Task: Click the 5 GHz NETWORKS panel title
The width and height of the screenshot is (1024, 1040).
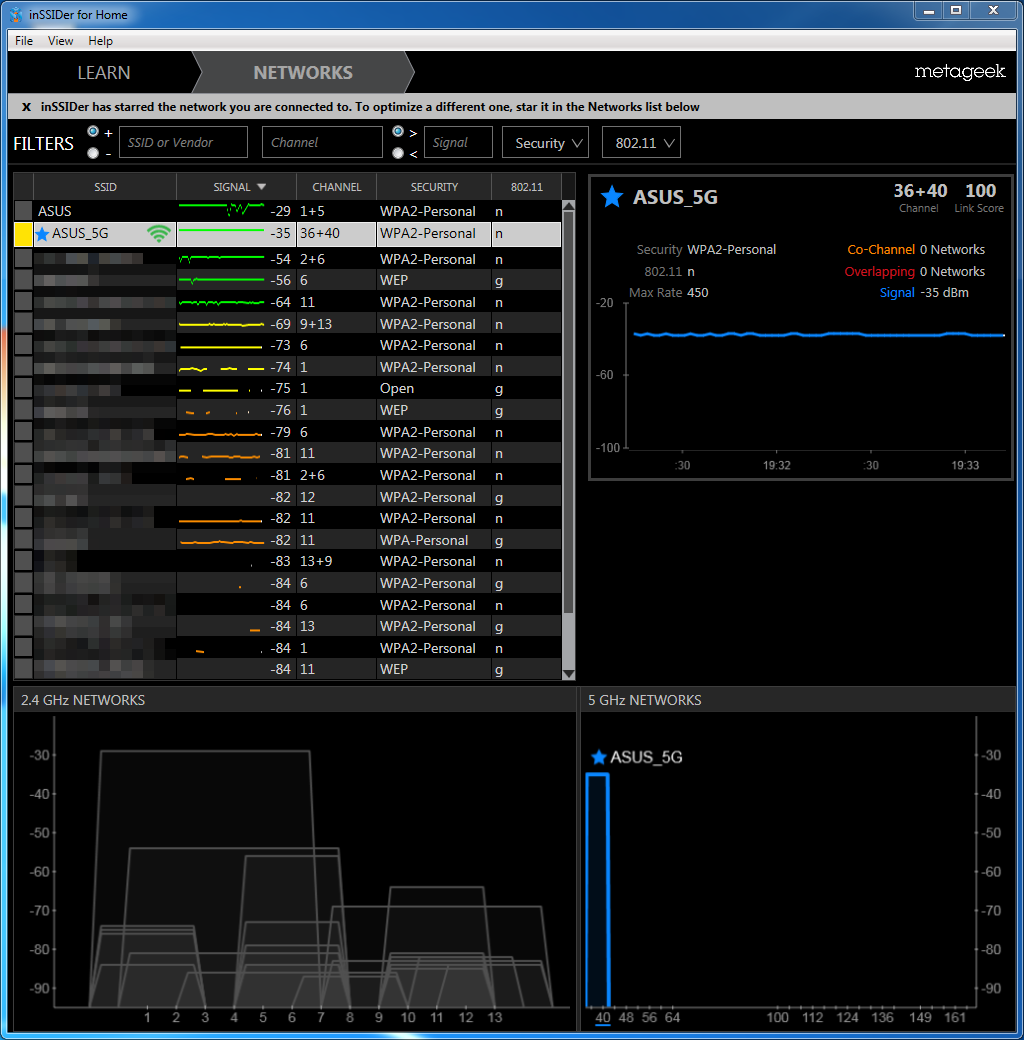Action: 645,700
